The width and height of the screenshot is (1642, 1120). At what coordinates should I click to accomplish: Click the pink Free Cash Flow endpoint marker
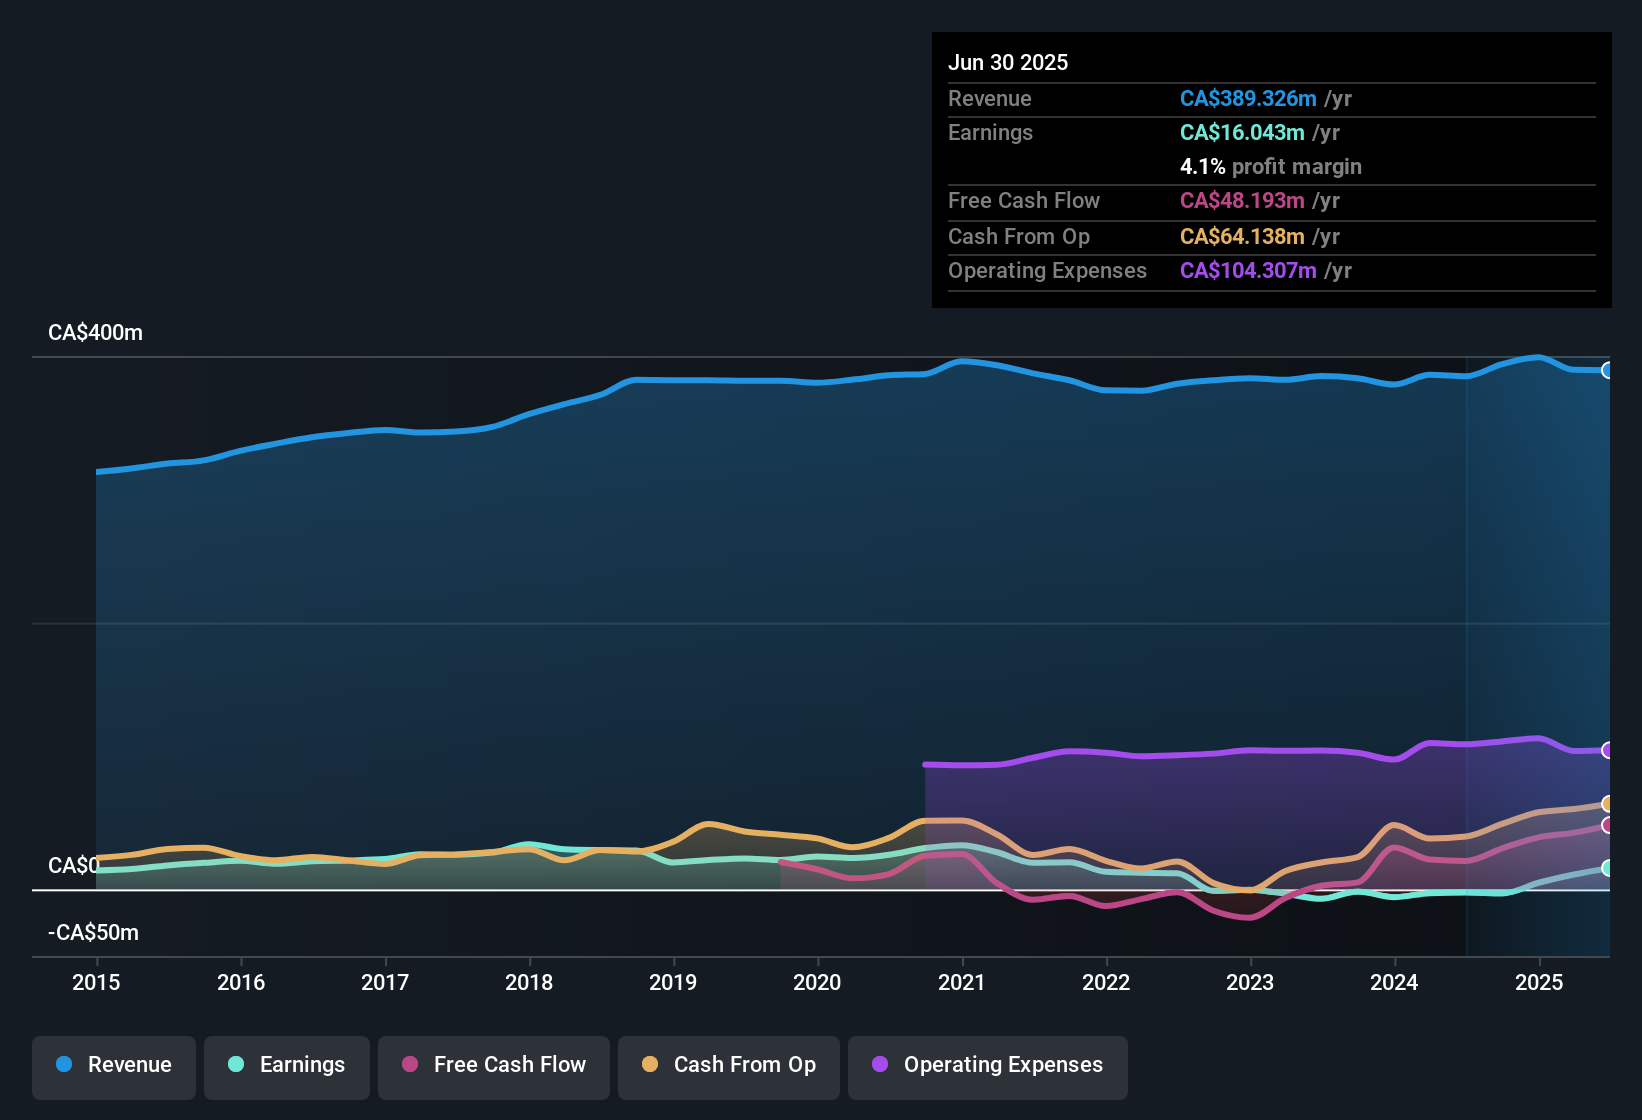pos(1608,825)
